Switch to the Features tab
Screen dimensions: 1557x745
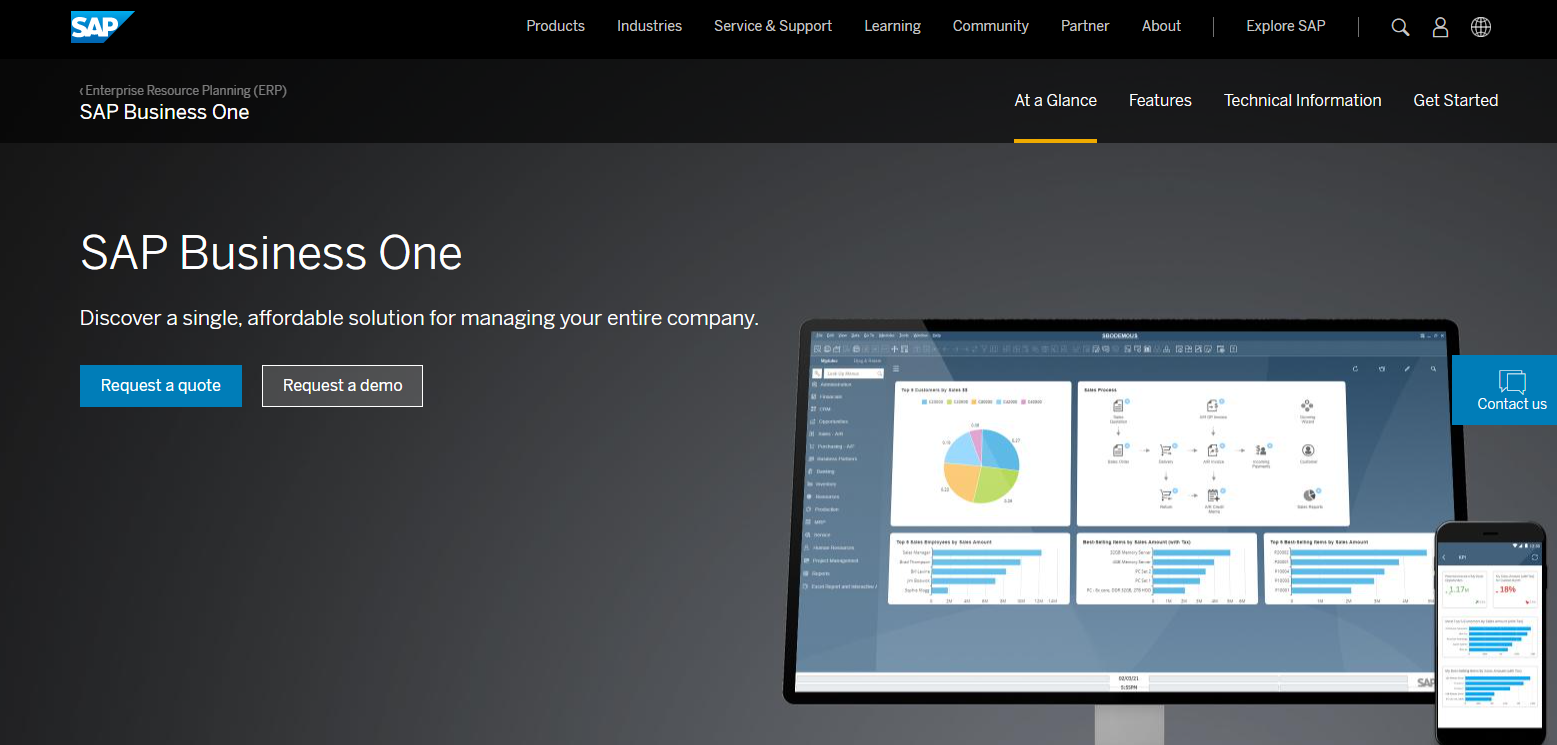[1160, 100]
